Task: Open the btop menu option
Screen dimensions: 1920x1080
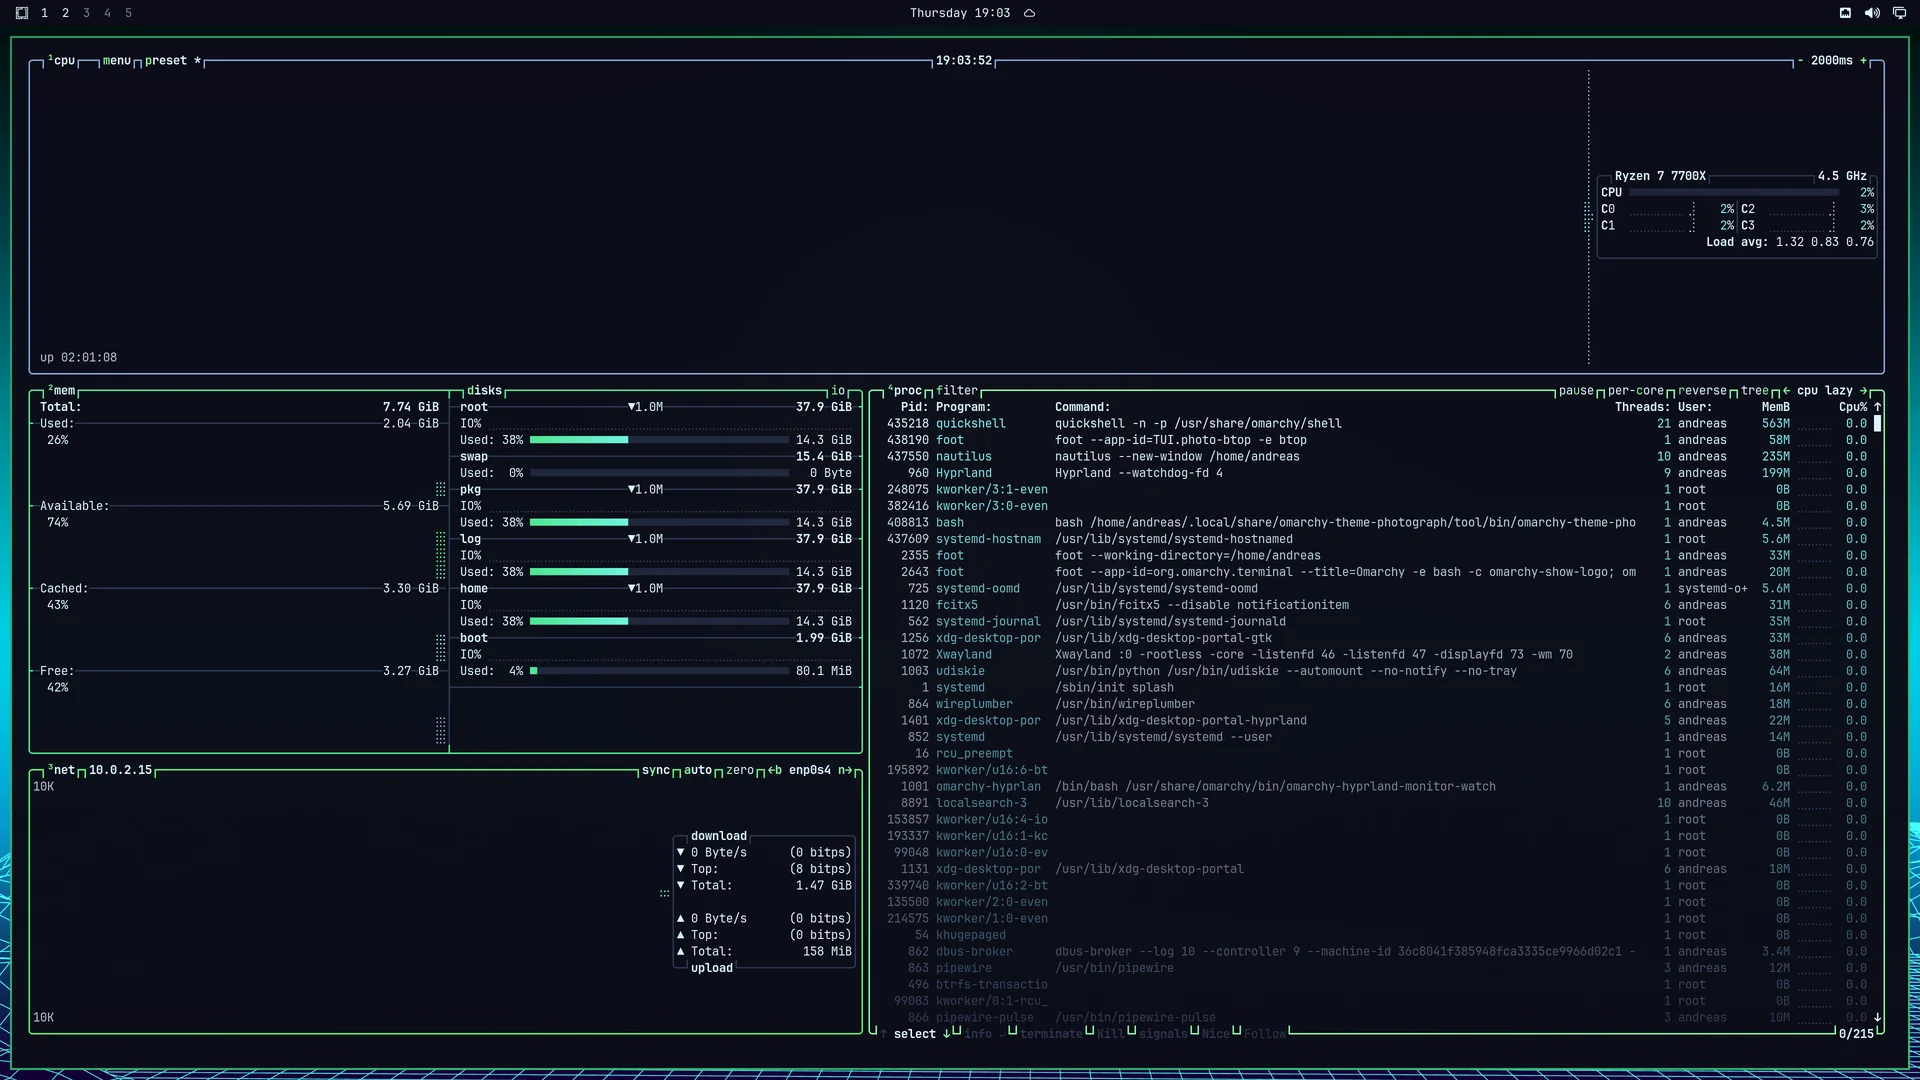Action: pyautogui.click(x=117, y=61)
